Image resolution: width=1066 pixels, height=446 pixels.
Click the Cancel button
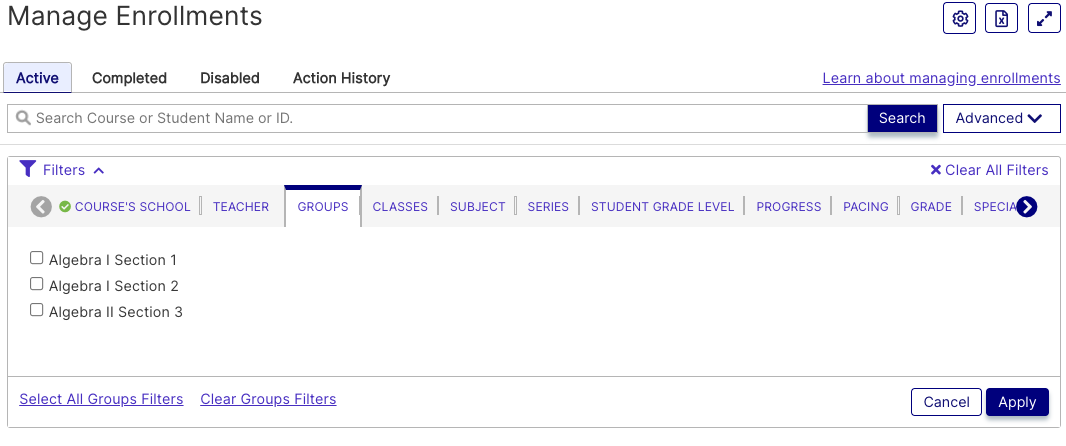[946, 402]
